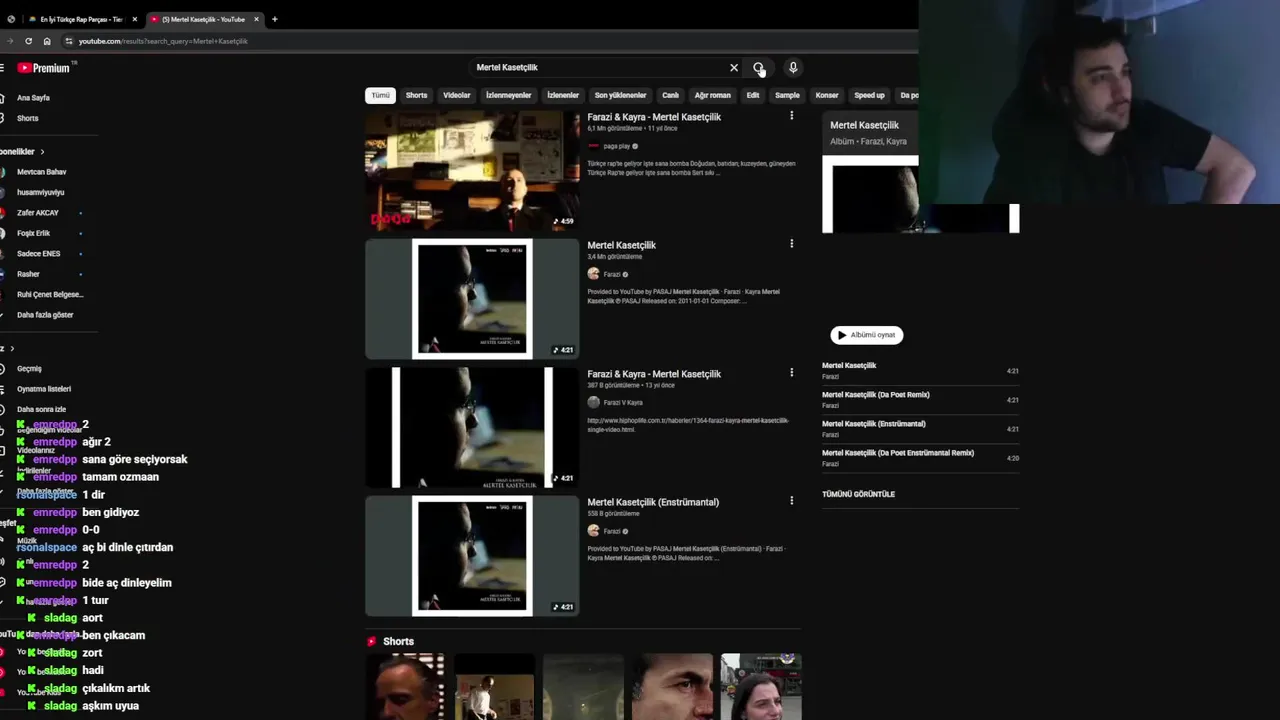Select the Edit filter chip

click(753, 95)
